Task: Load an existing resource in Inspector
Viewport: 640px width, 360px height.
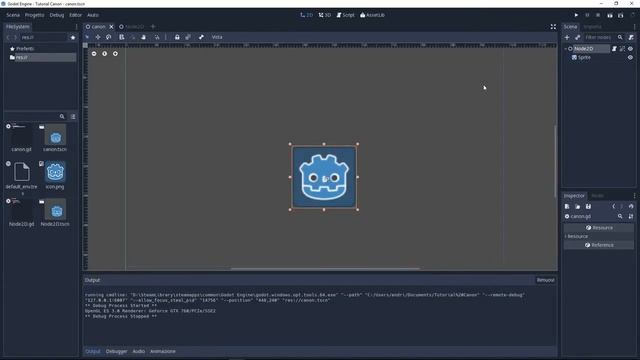Action: click(578, 207)
